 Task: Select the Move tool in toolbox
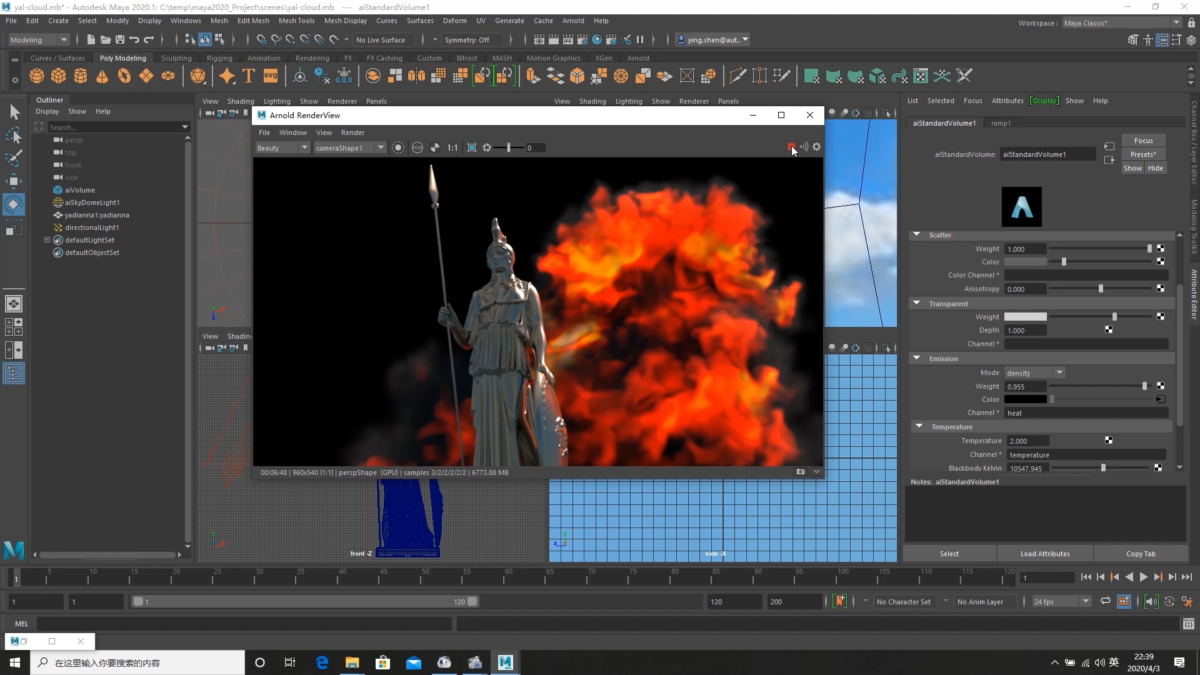[x=14, y=181]
